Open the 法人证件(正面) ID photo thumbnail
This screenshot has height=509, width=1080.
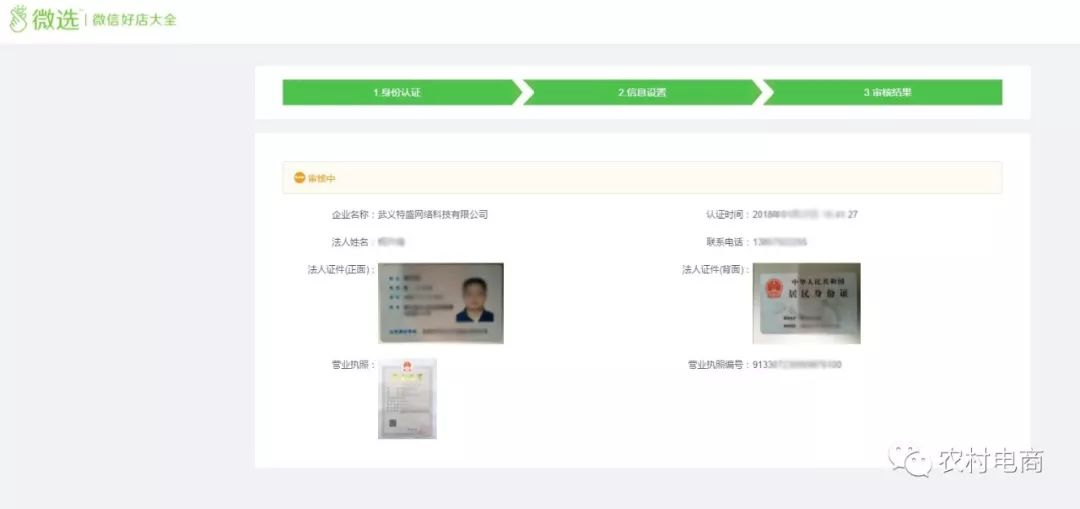click(440, 303)
